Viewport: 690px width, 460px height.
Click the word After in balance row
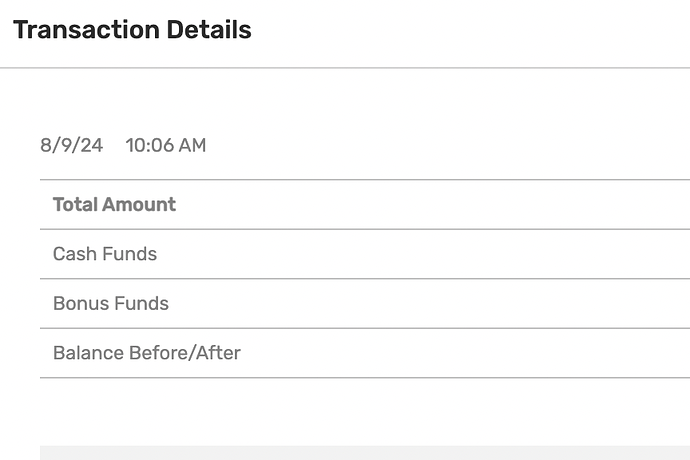(x=221, y=353)
